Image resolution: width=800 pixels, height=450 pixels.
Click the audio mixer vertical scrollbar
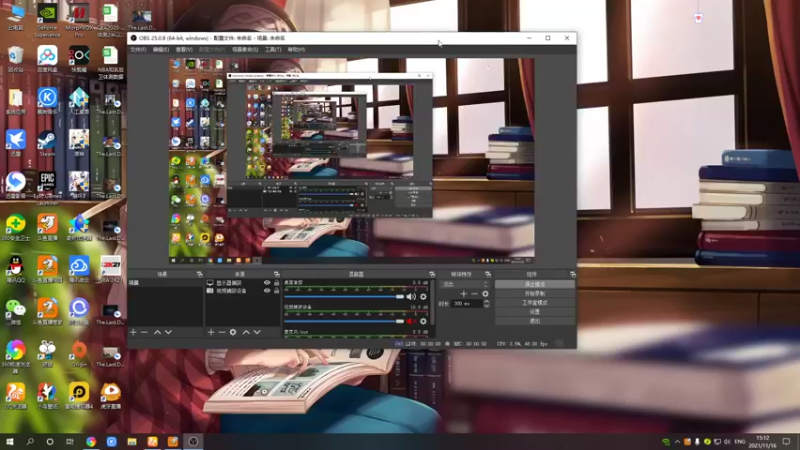tap(433, 301)
